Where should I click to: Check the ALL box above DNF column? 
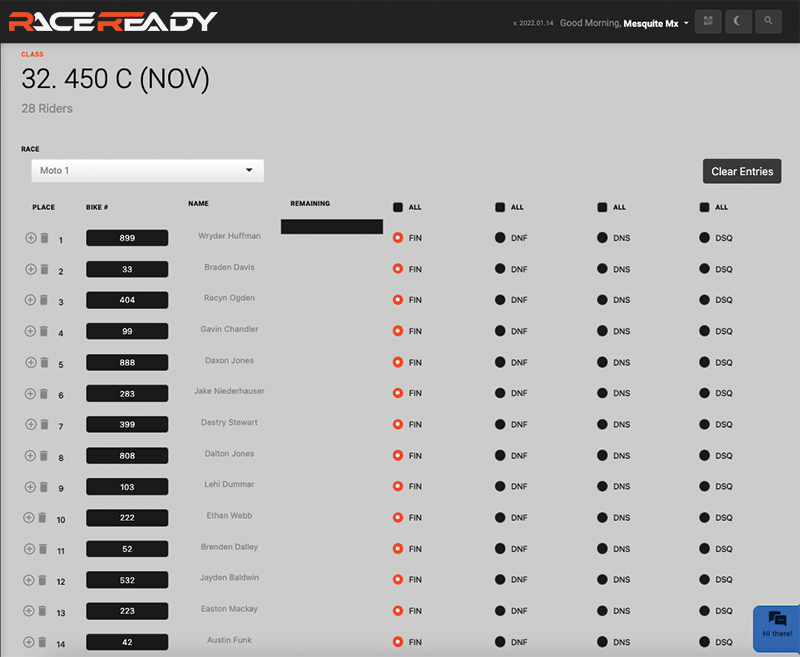click(500, 207)
